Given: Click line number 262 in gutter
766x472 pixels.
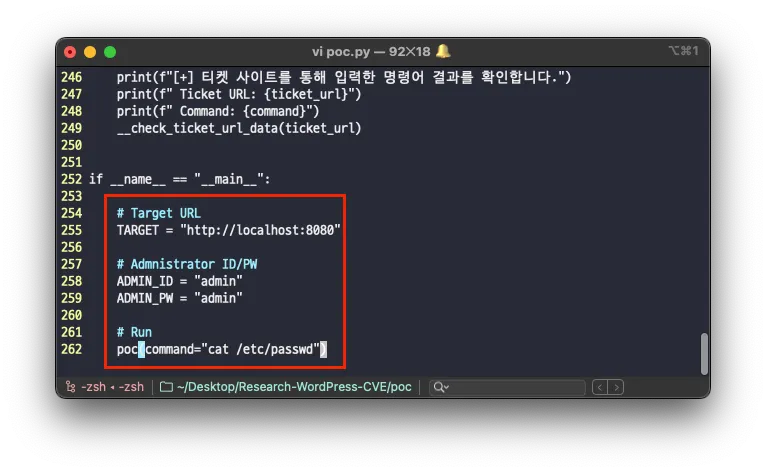Looking at the screenshot, I should [x=71, y=349].
